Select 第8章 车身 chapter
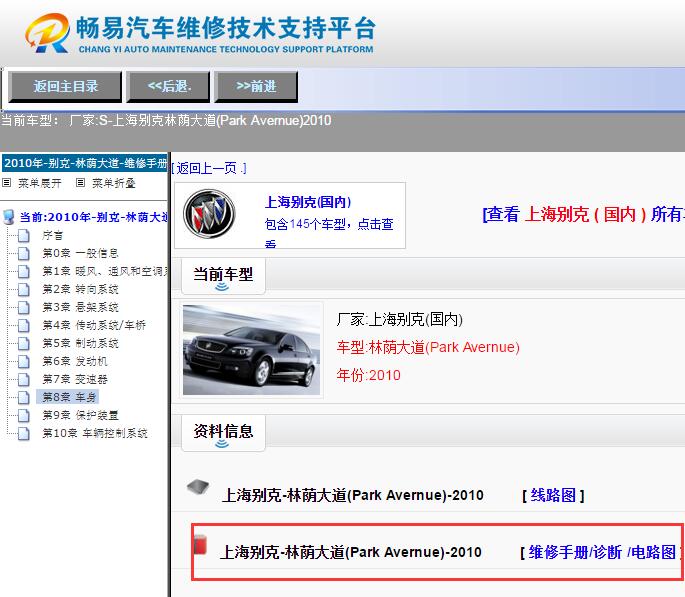 (69, 397)
